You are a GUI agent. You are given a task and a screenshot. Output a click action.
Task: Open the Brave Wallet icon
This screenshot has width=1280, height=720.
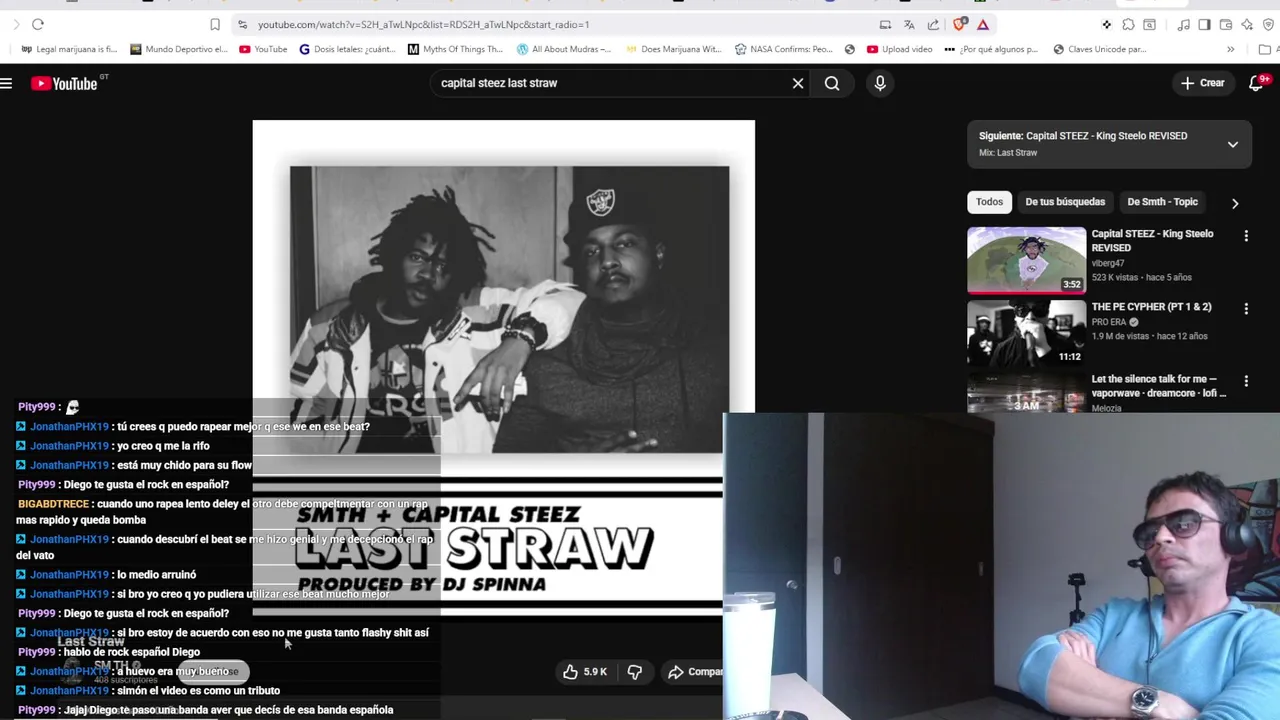[1226, 24]
